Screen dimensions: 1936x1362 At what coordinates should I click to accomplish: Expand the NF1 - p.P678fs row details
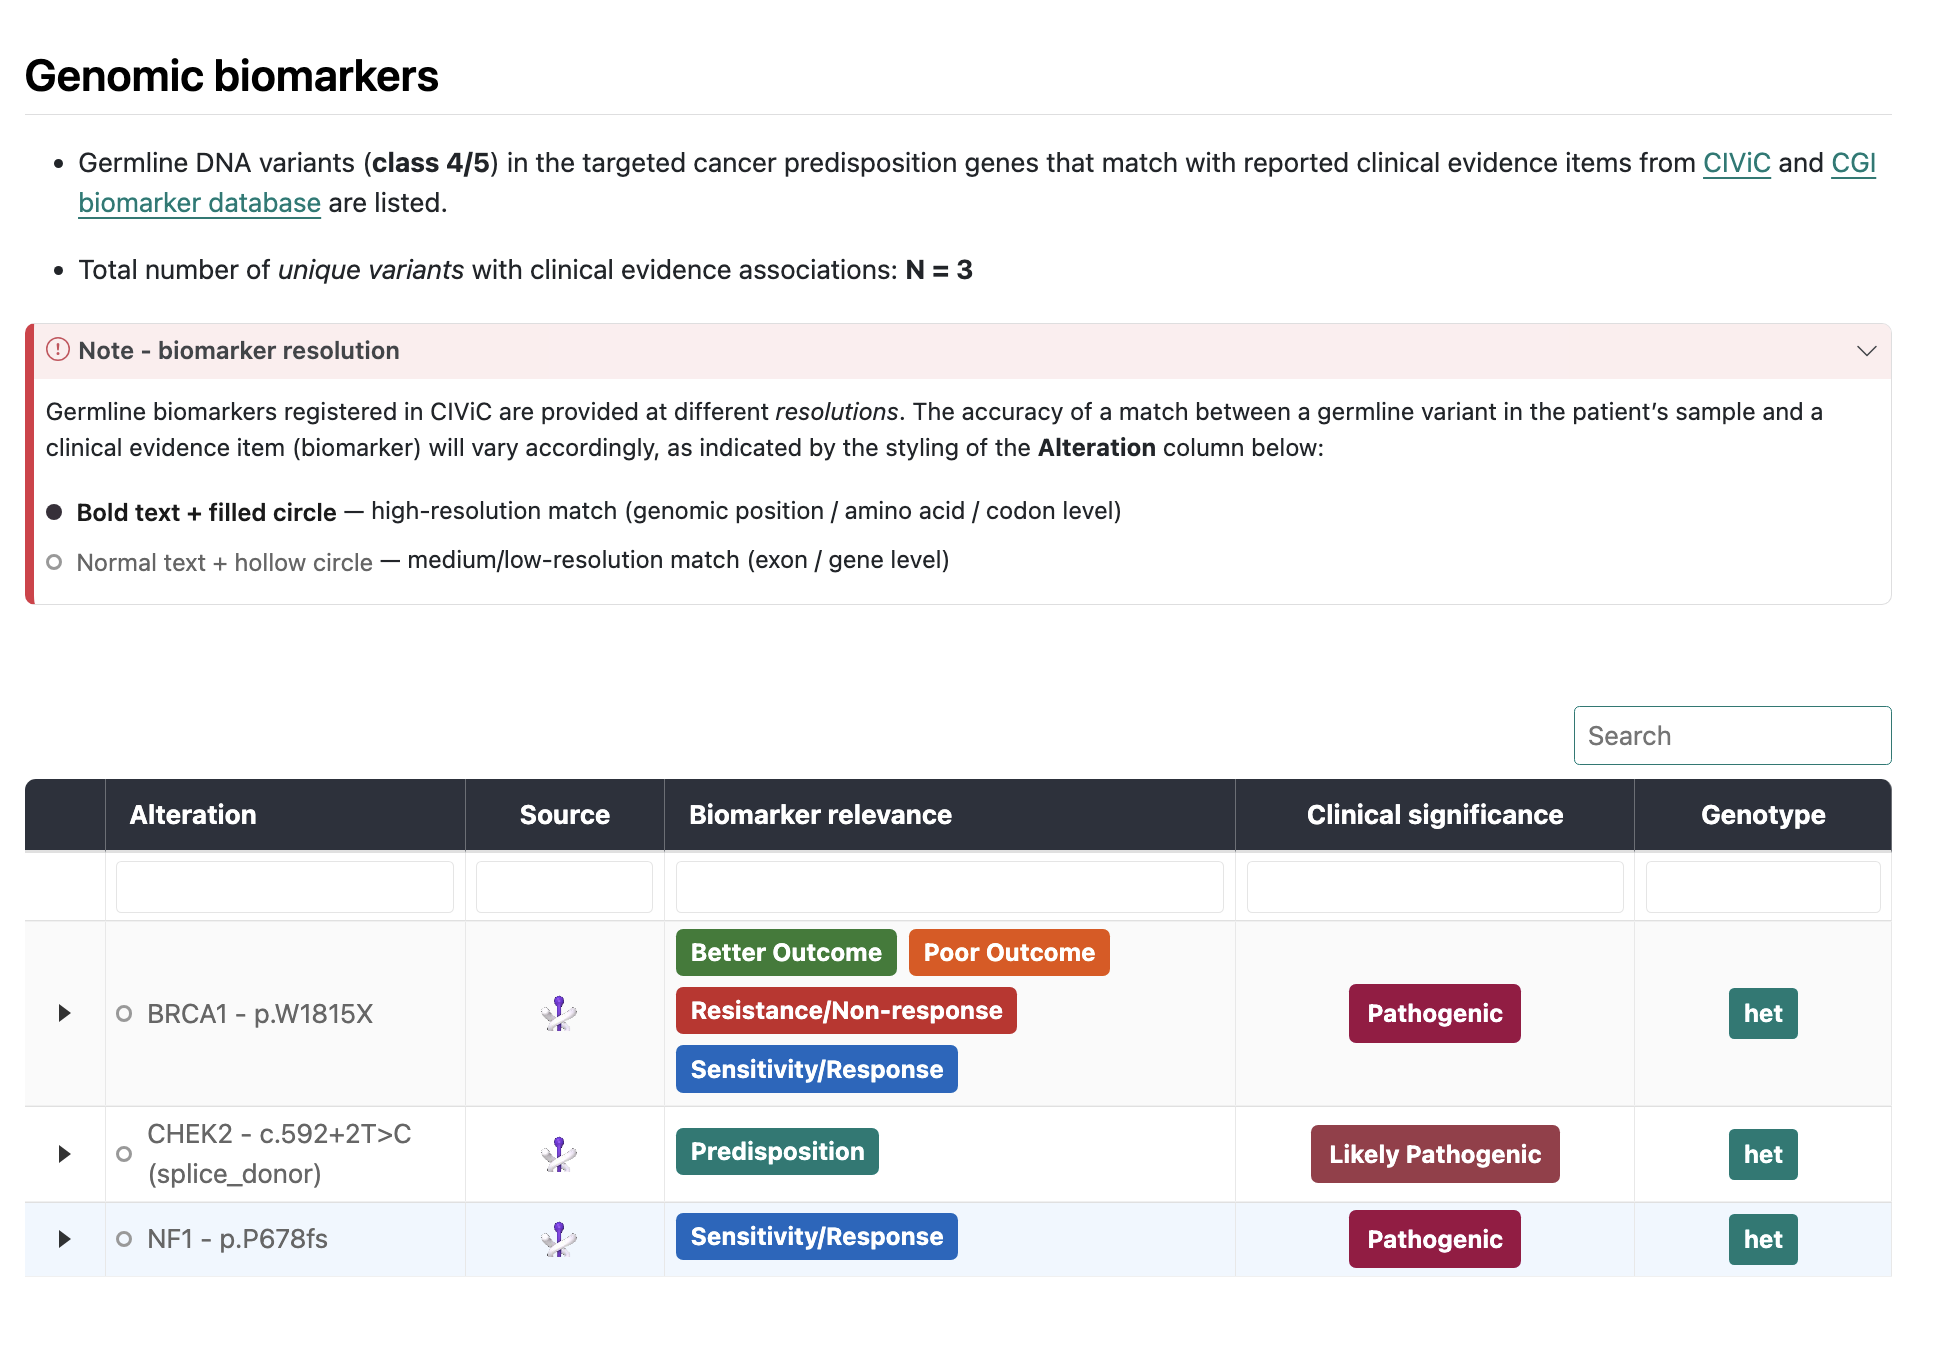click(x=64, y=1239)
